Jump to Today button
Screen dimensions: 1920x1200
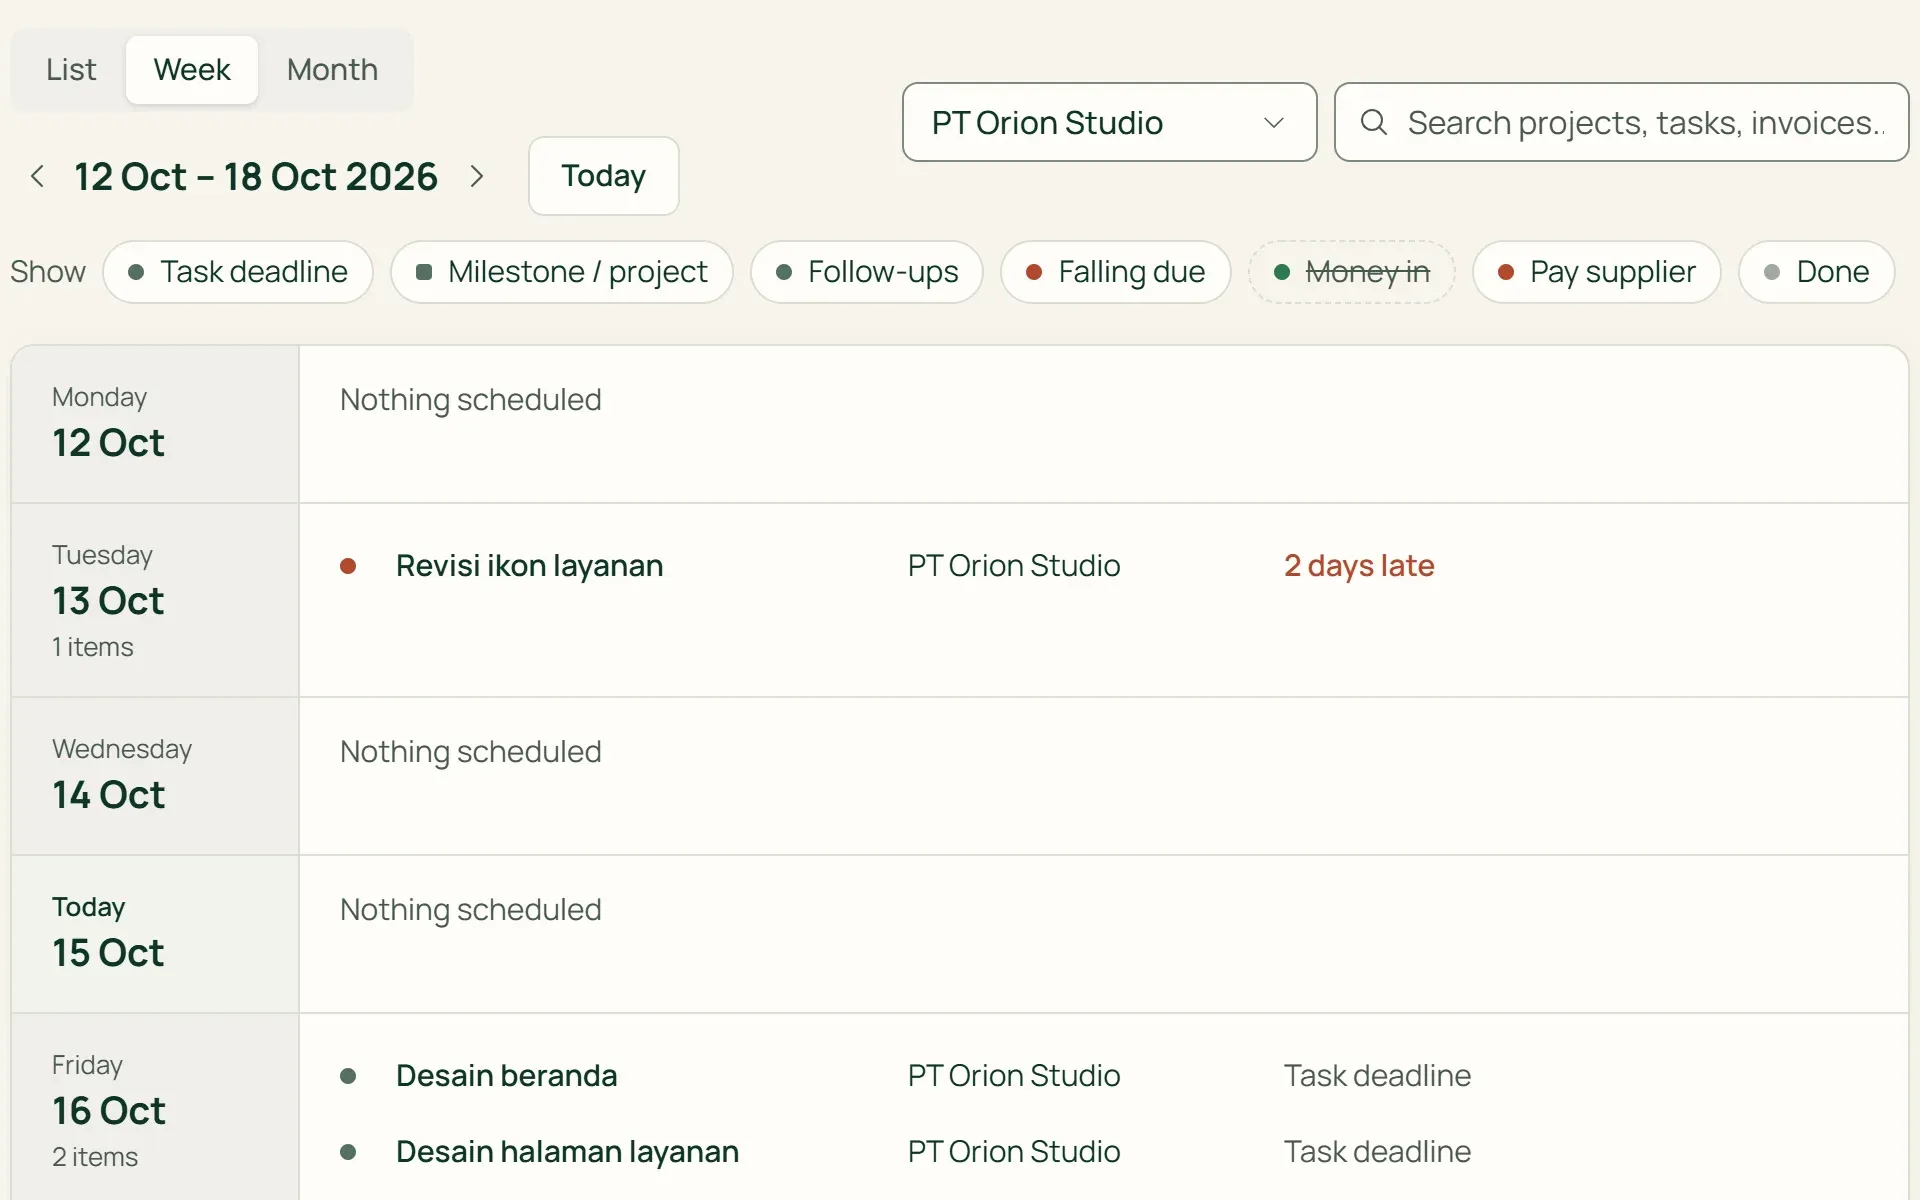603,176
